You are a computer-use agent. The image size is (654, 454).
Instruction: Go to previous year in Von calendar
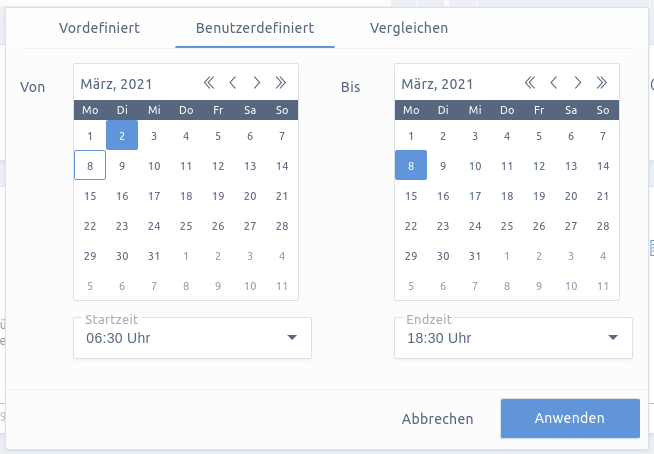click(209, 83)
